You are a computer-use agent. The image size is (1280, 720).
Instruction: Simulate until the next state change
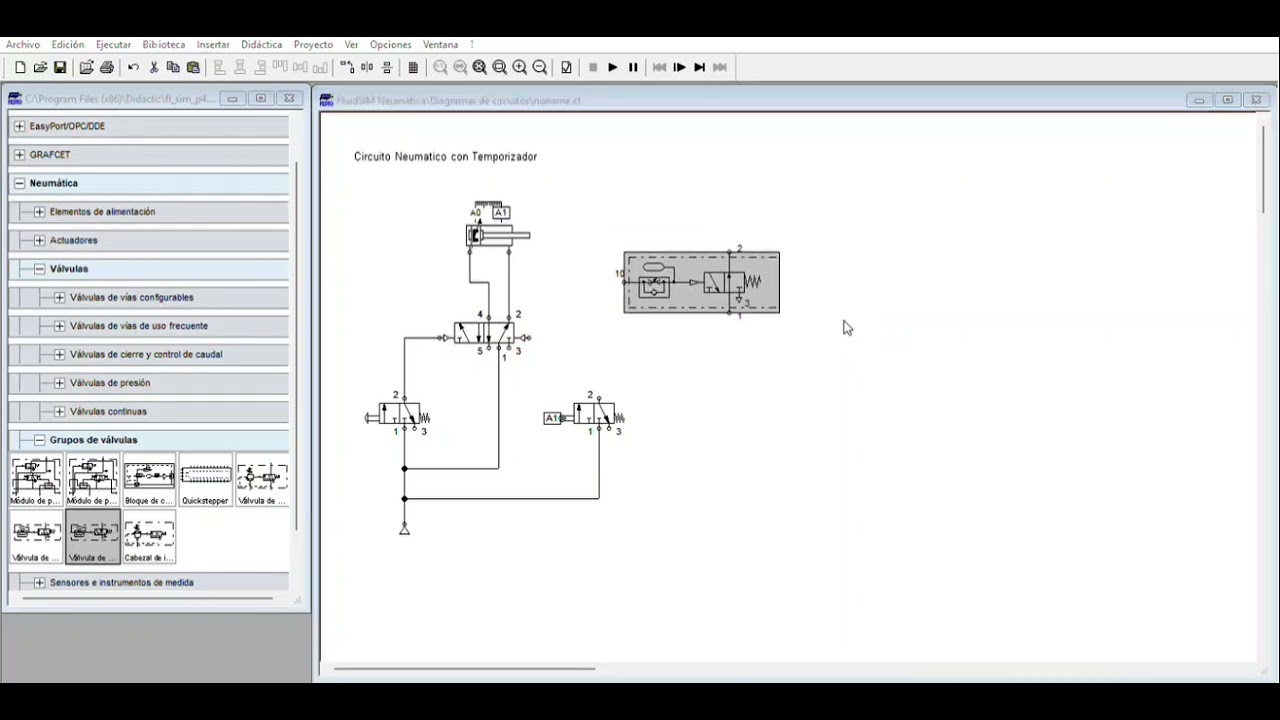700,67
